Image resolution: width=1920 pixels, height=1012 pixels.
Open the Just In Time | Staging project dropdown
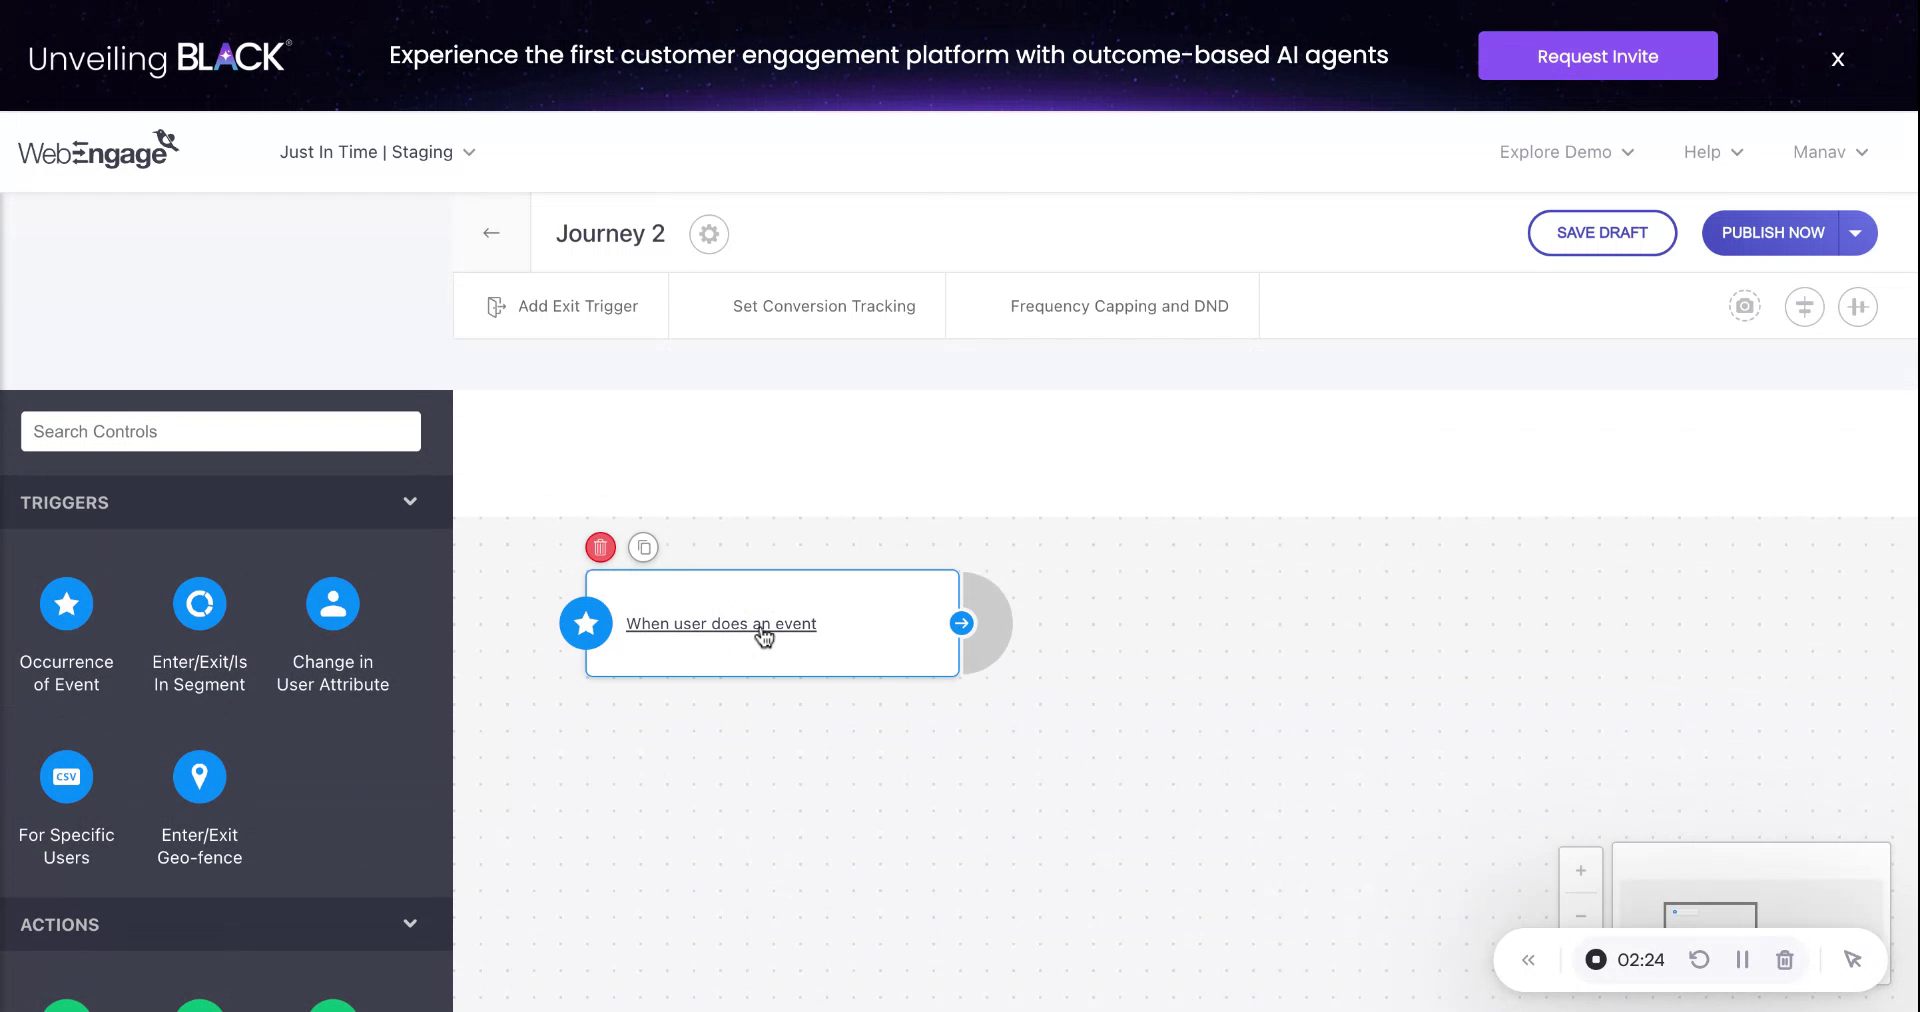378,152
